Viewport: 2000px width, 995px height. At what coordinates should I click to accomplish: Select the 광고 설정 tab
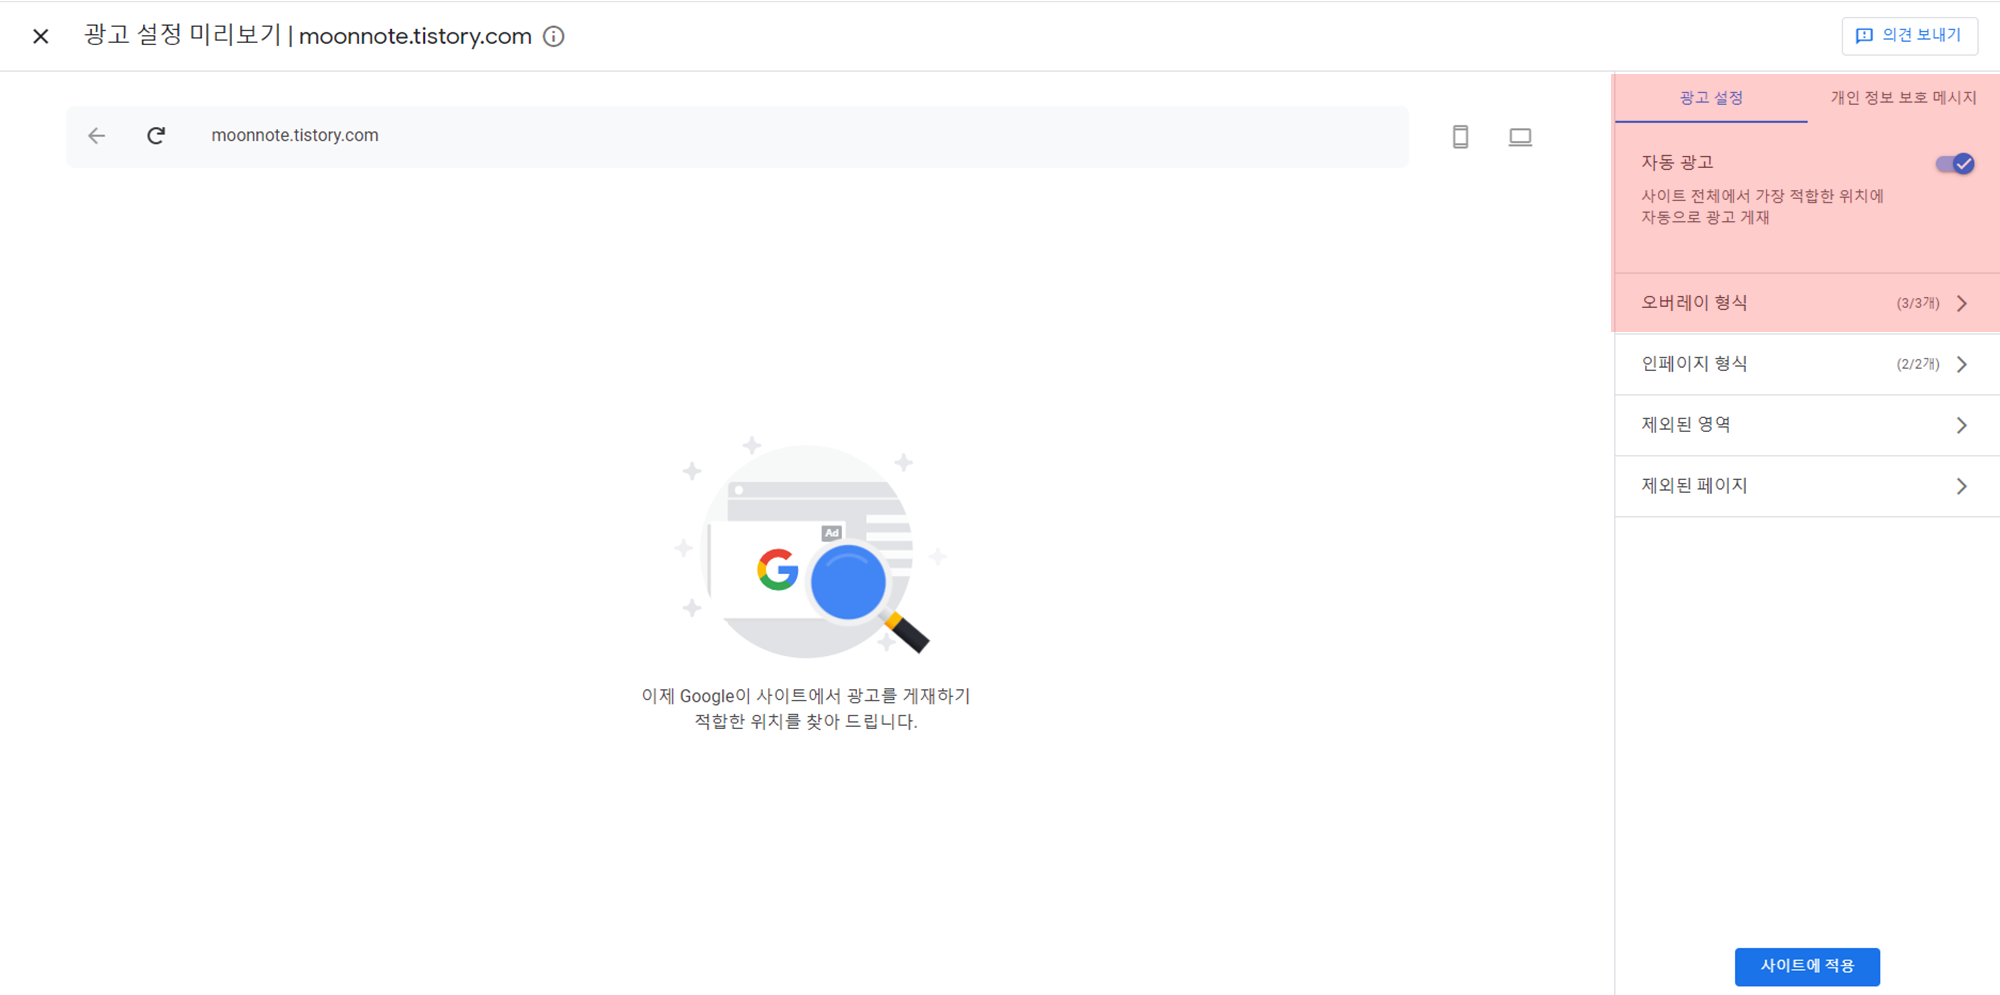click(1711, 98)
